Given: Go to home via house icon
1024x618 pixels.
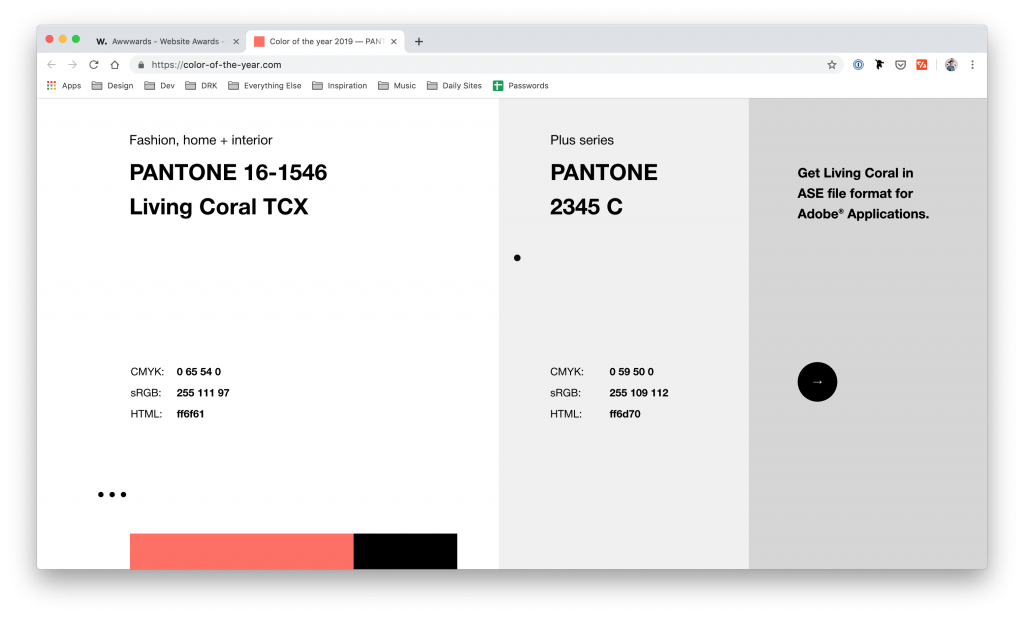Looking at the screenshot, I should coord(115,65).
